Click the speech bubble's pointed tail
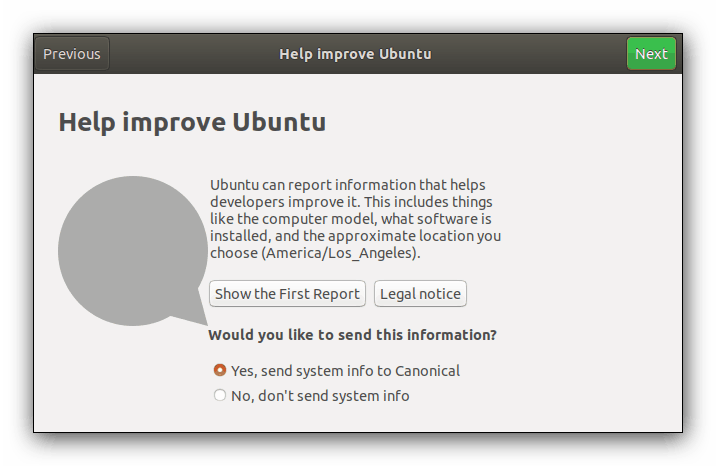 pos(188,320)
